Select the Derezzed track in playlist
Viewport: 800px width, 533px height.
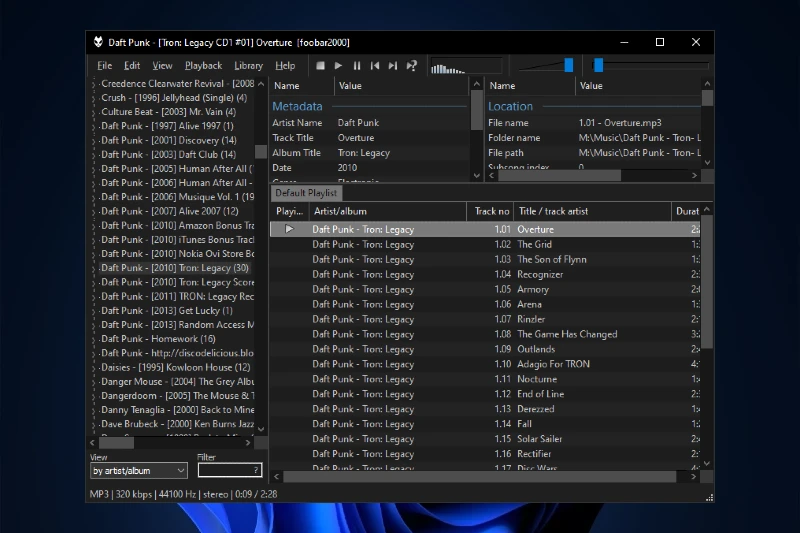coord(536,409)
